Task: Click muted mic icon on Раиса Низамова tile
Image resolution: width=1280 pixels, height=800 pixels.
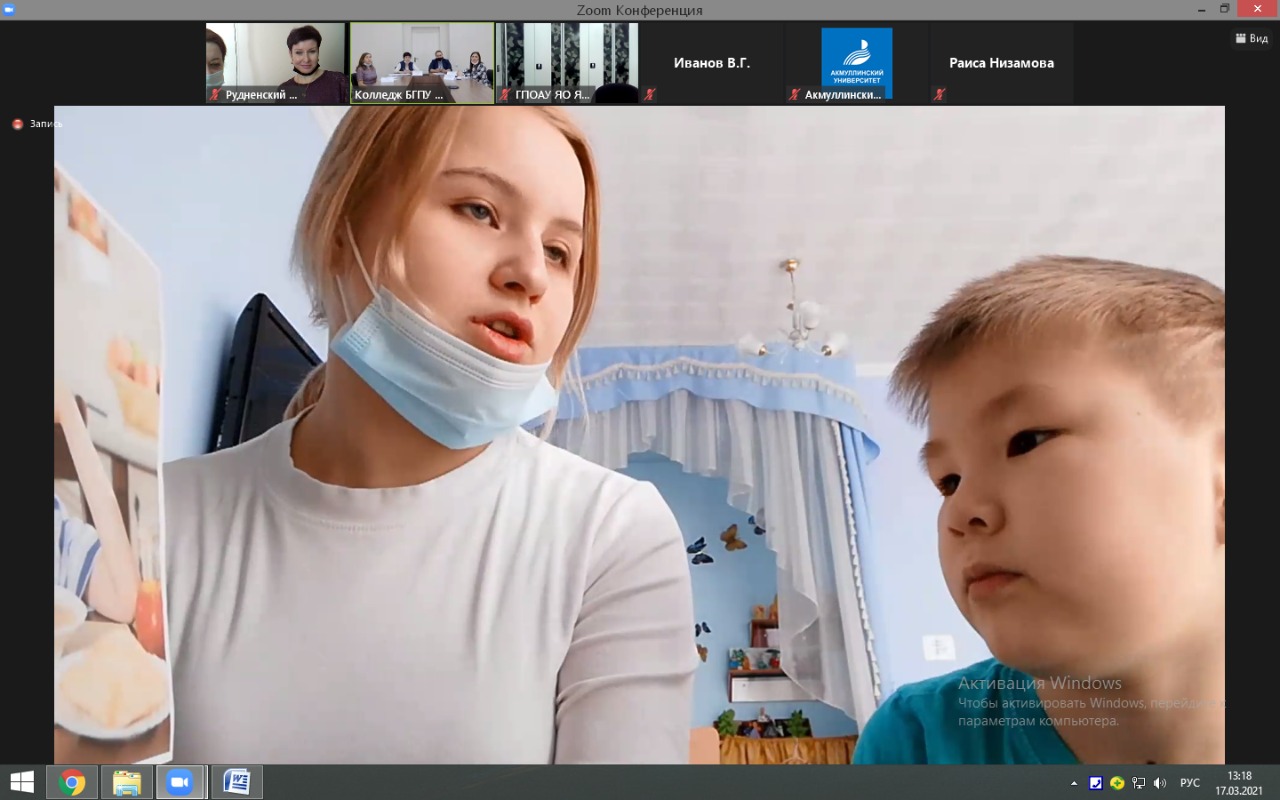Action: pyautogui.click(x=939, y=95)
